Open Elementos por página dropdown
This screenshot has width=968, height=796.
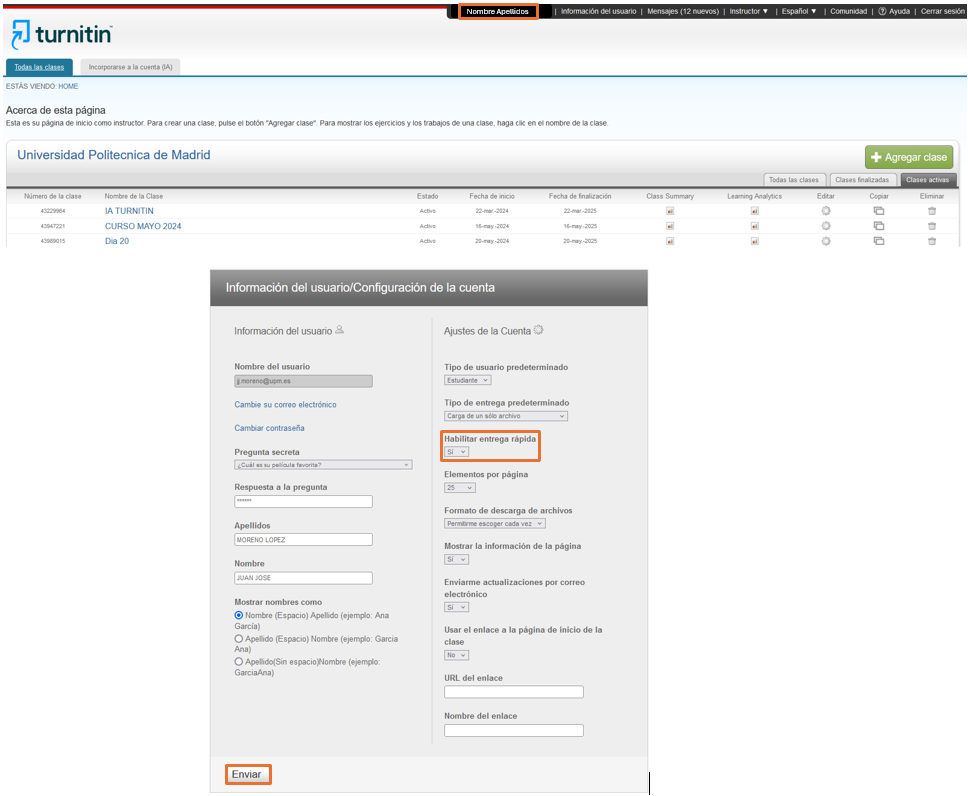[459, 488]
